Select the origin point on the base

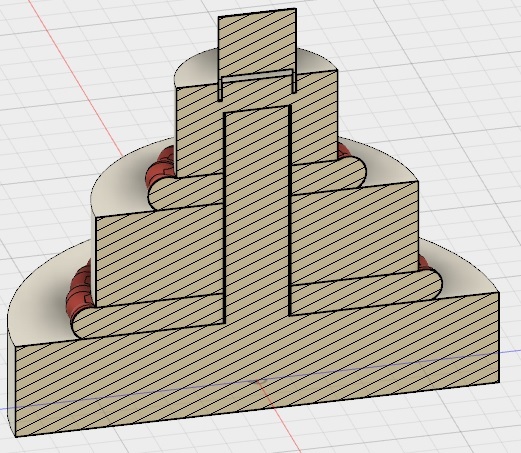pos(259,380)
